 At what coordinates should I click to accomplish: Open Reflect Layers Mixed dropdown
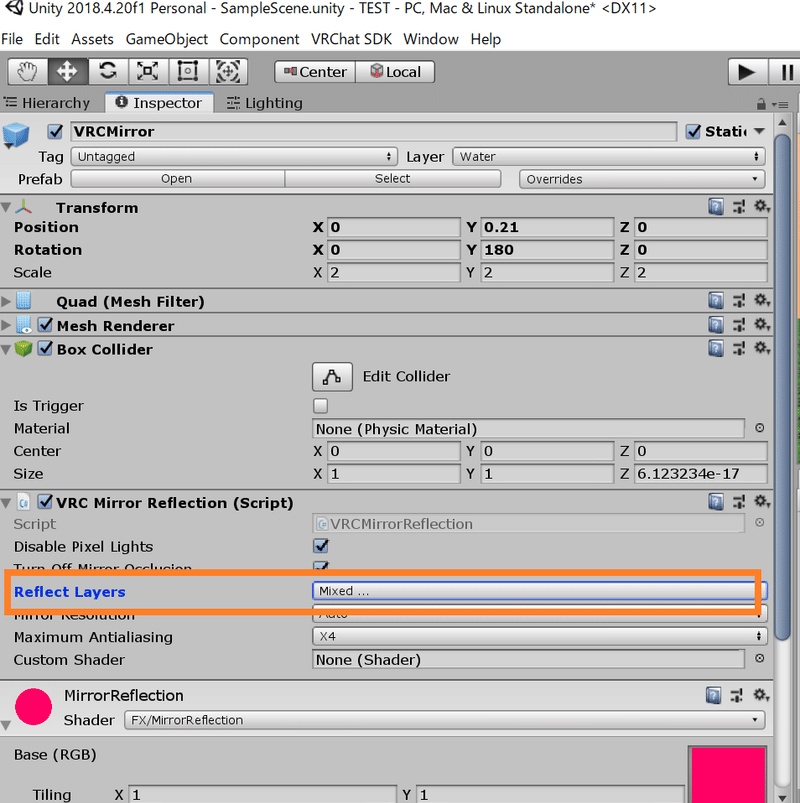(x=539, y=591)
